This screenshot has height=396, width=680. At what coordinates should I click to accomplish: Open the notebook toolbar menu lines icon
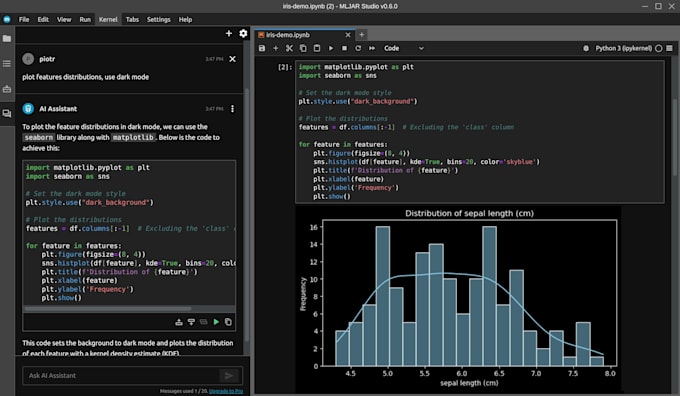tap(670, 48)
